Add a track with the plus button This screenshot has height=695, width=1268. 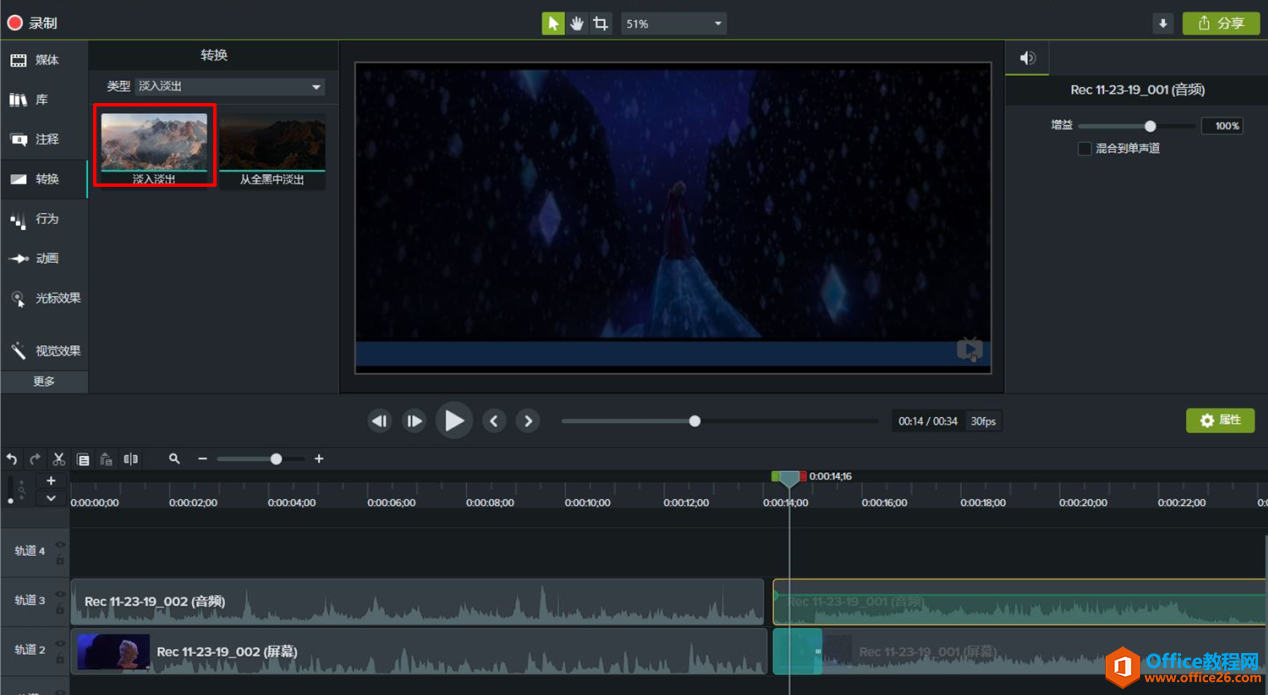pos(51,481)
